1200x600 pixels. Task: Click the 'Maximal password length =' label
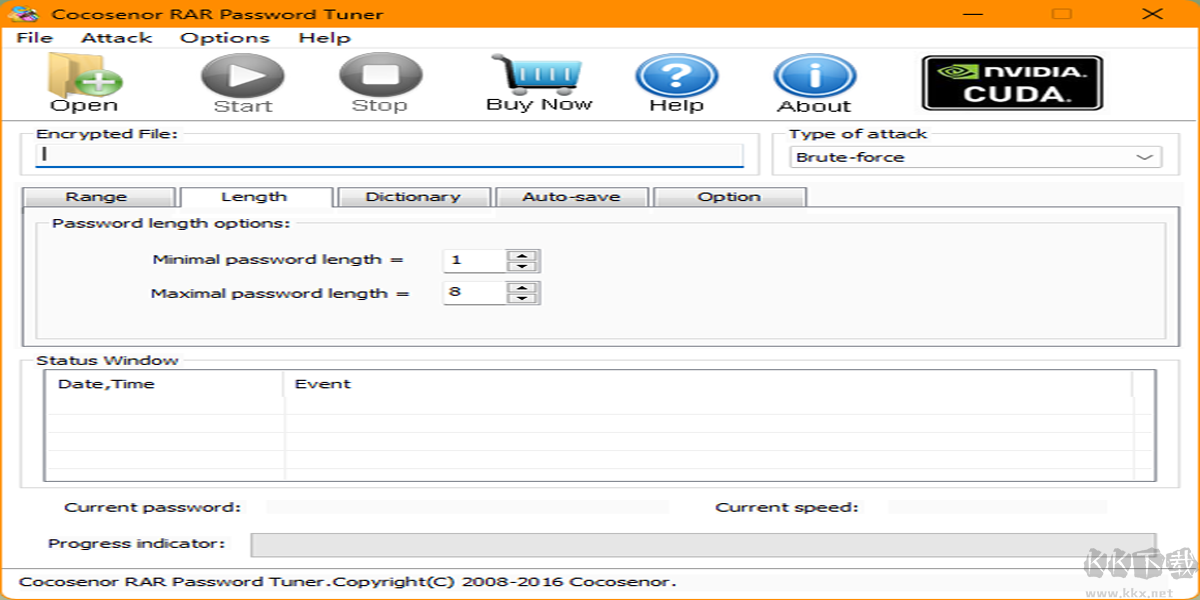click(280, 294)
